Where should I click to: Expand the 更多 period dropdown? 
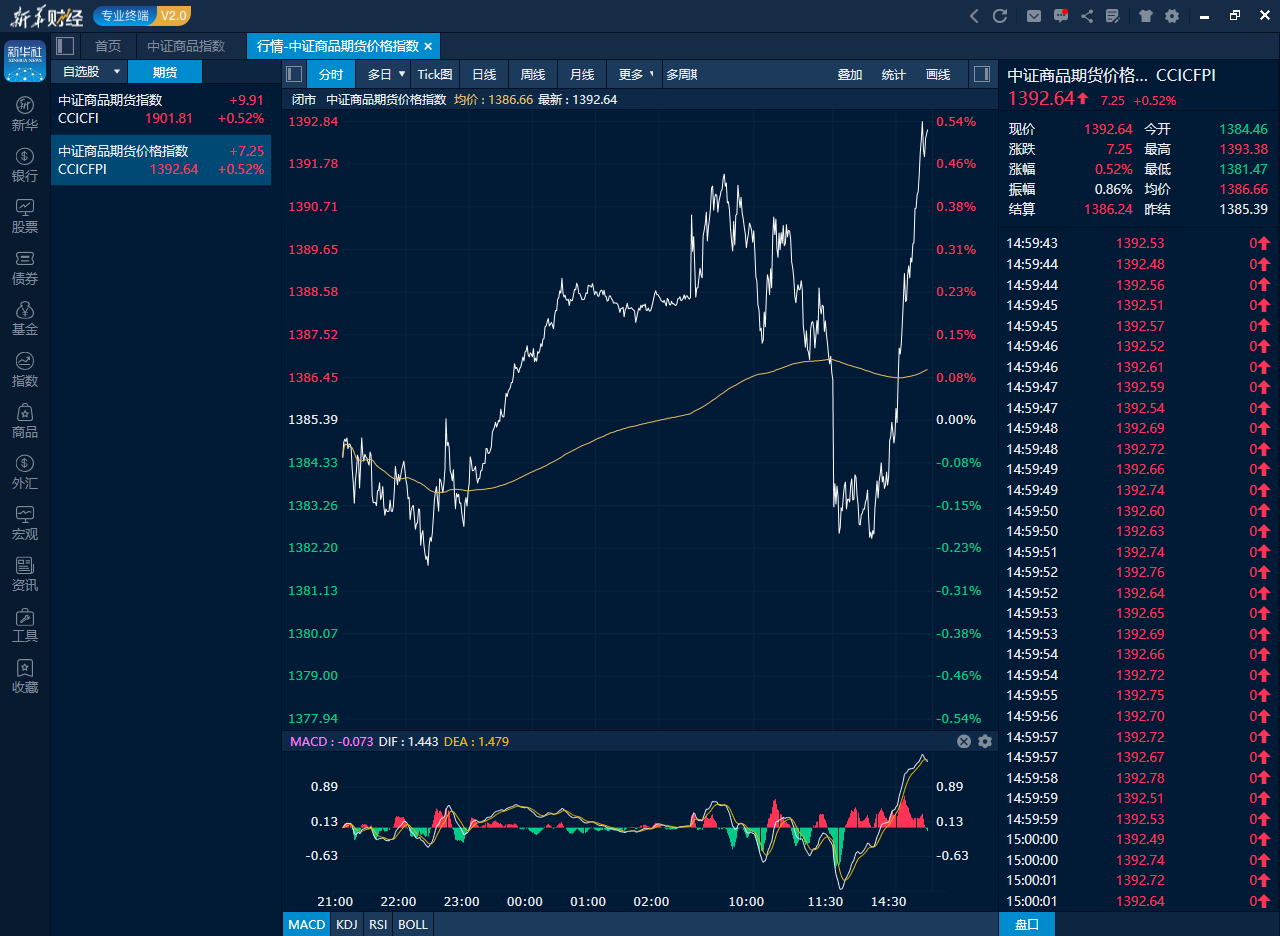[651, 74]
